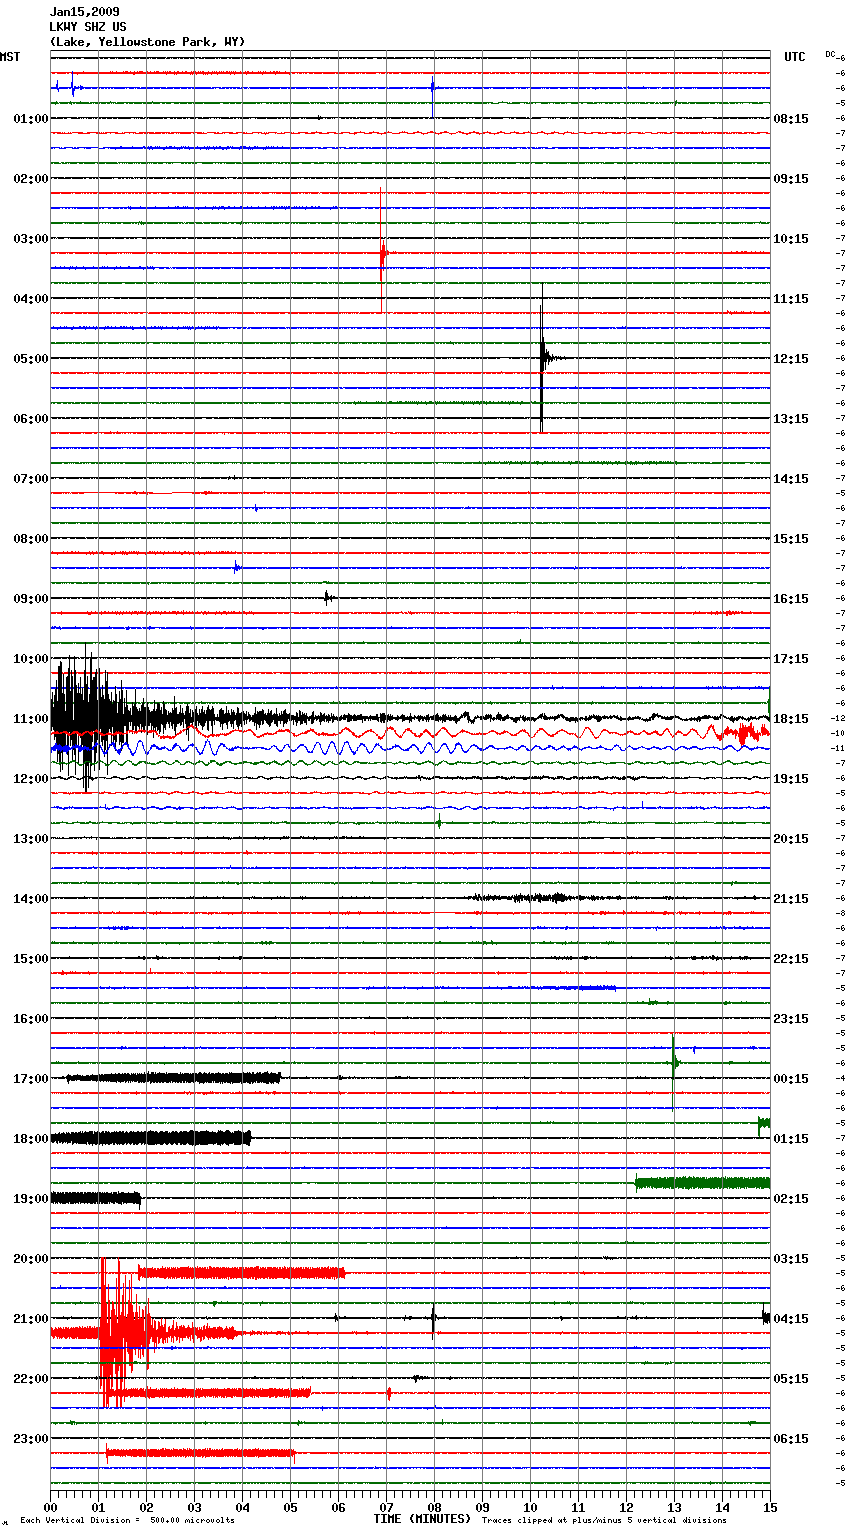Click the 16:15 UTC time label
Viewport: 850px width, 1534px height.
pos(791,599)
